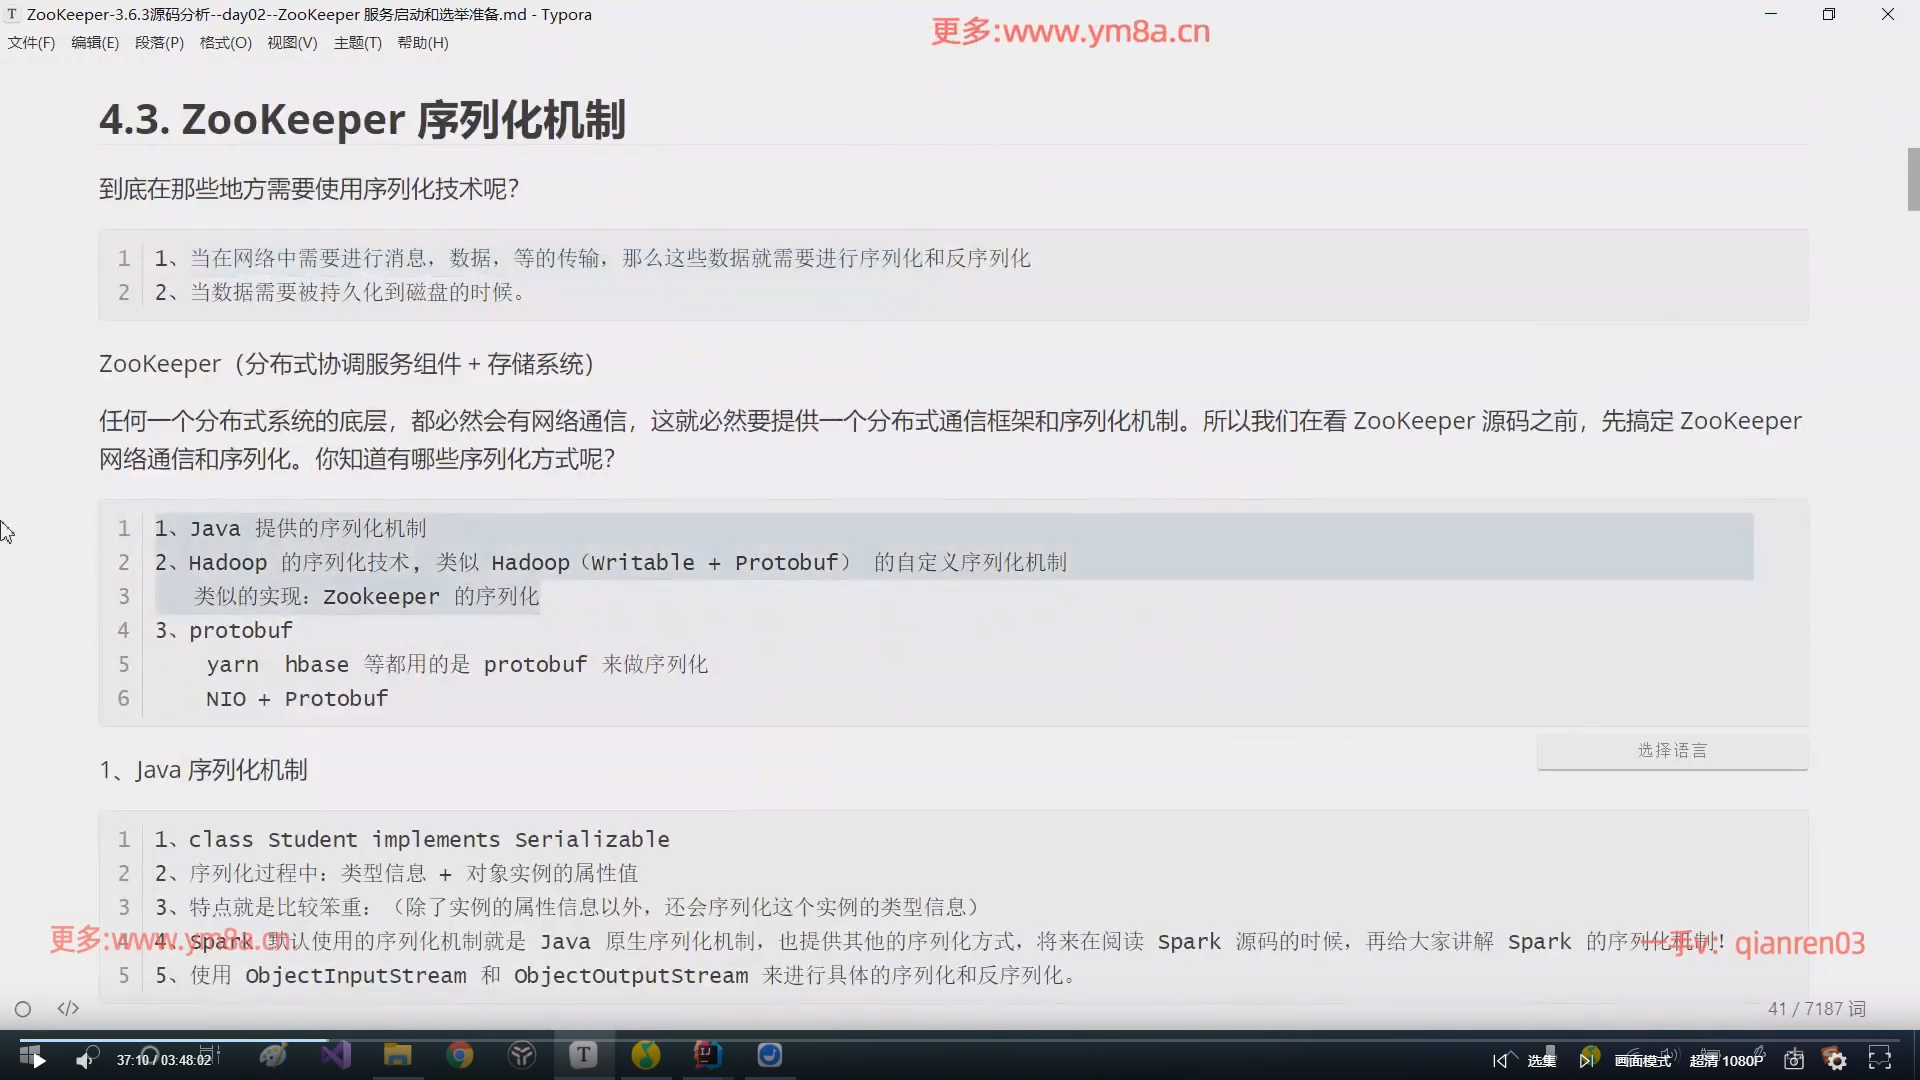Open Visual Studio from taskbar

(336, 1055)
